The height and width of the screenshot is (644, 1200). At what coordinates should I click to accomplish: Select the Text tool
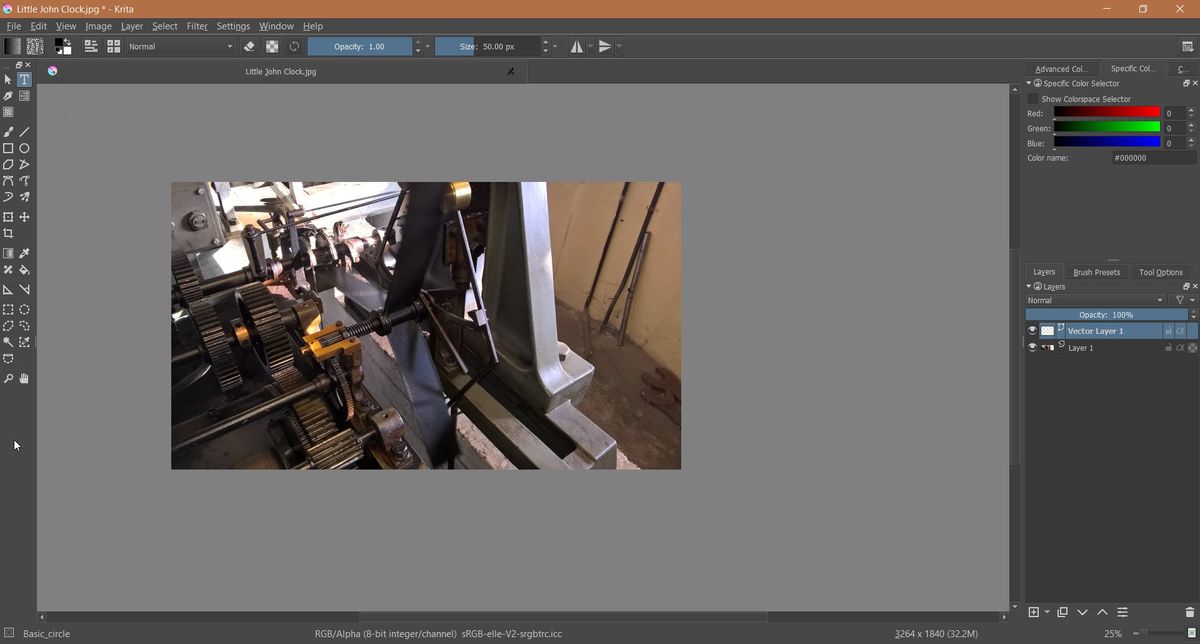pos(22,79)
